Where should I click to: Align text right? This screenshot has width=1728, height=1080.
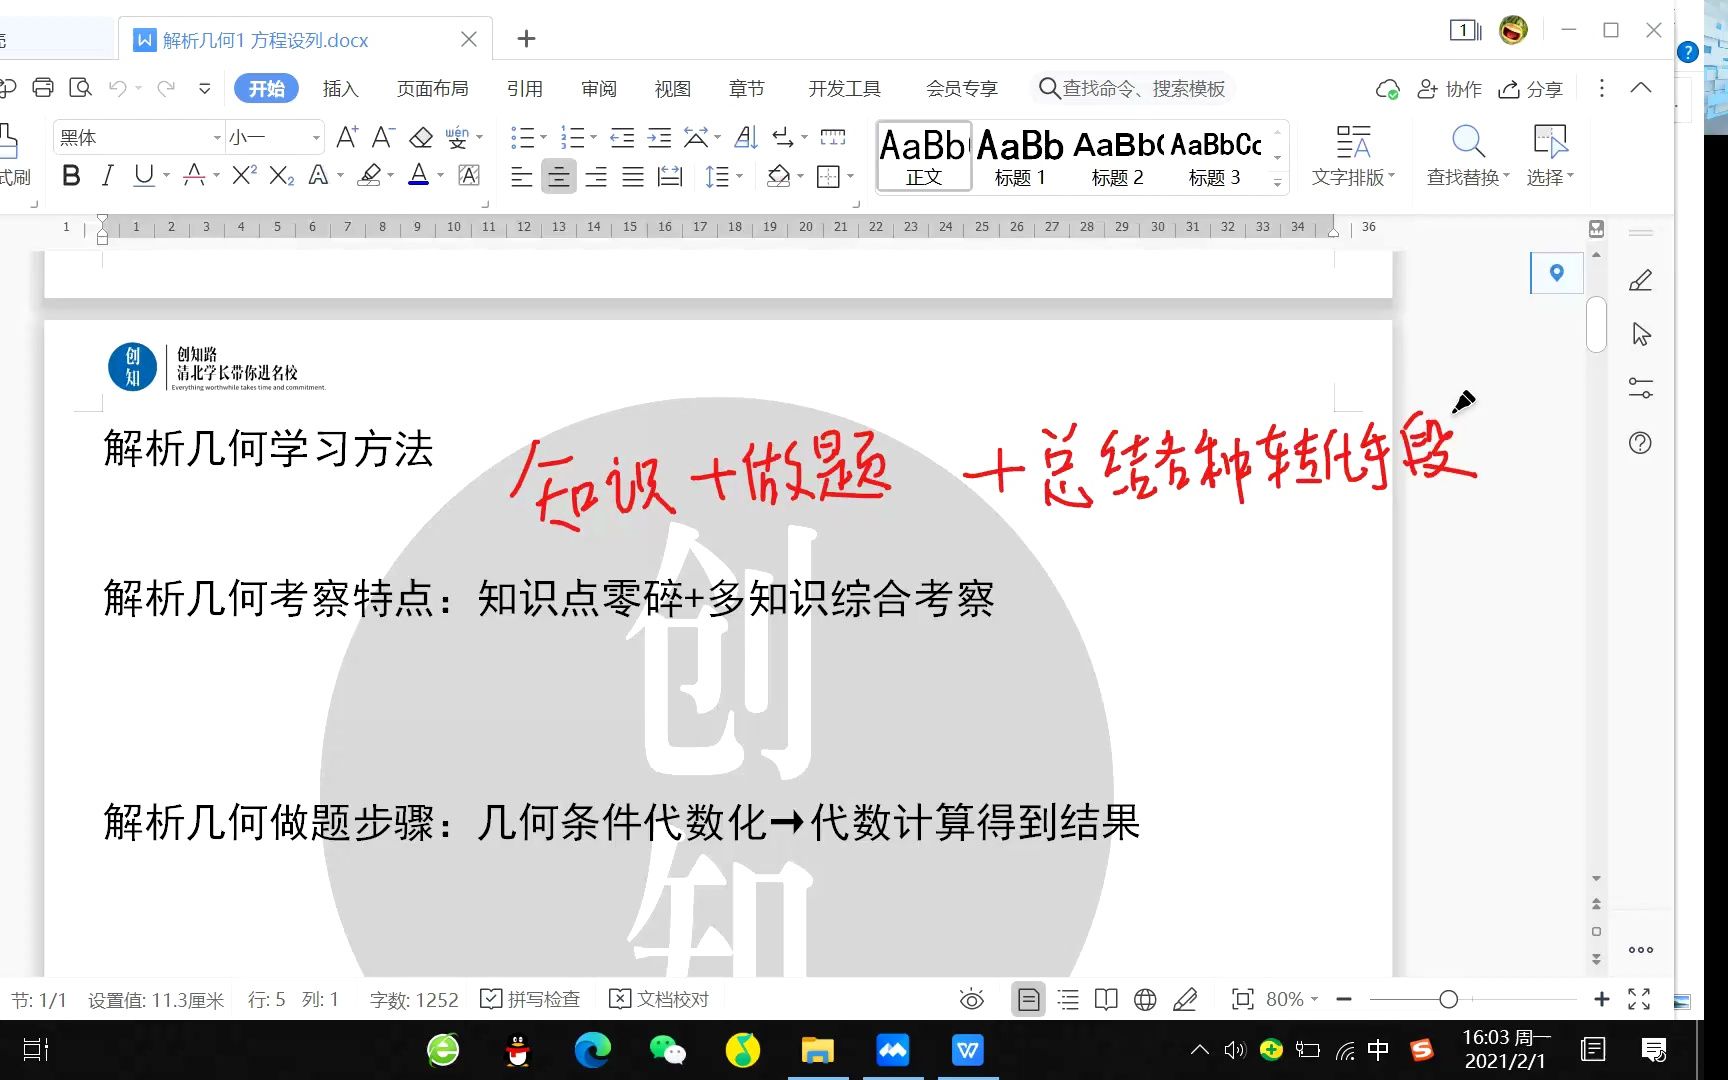(596, 177)
